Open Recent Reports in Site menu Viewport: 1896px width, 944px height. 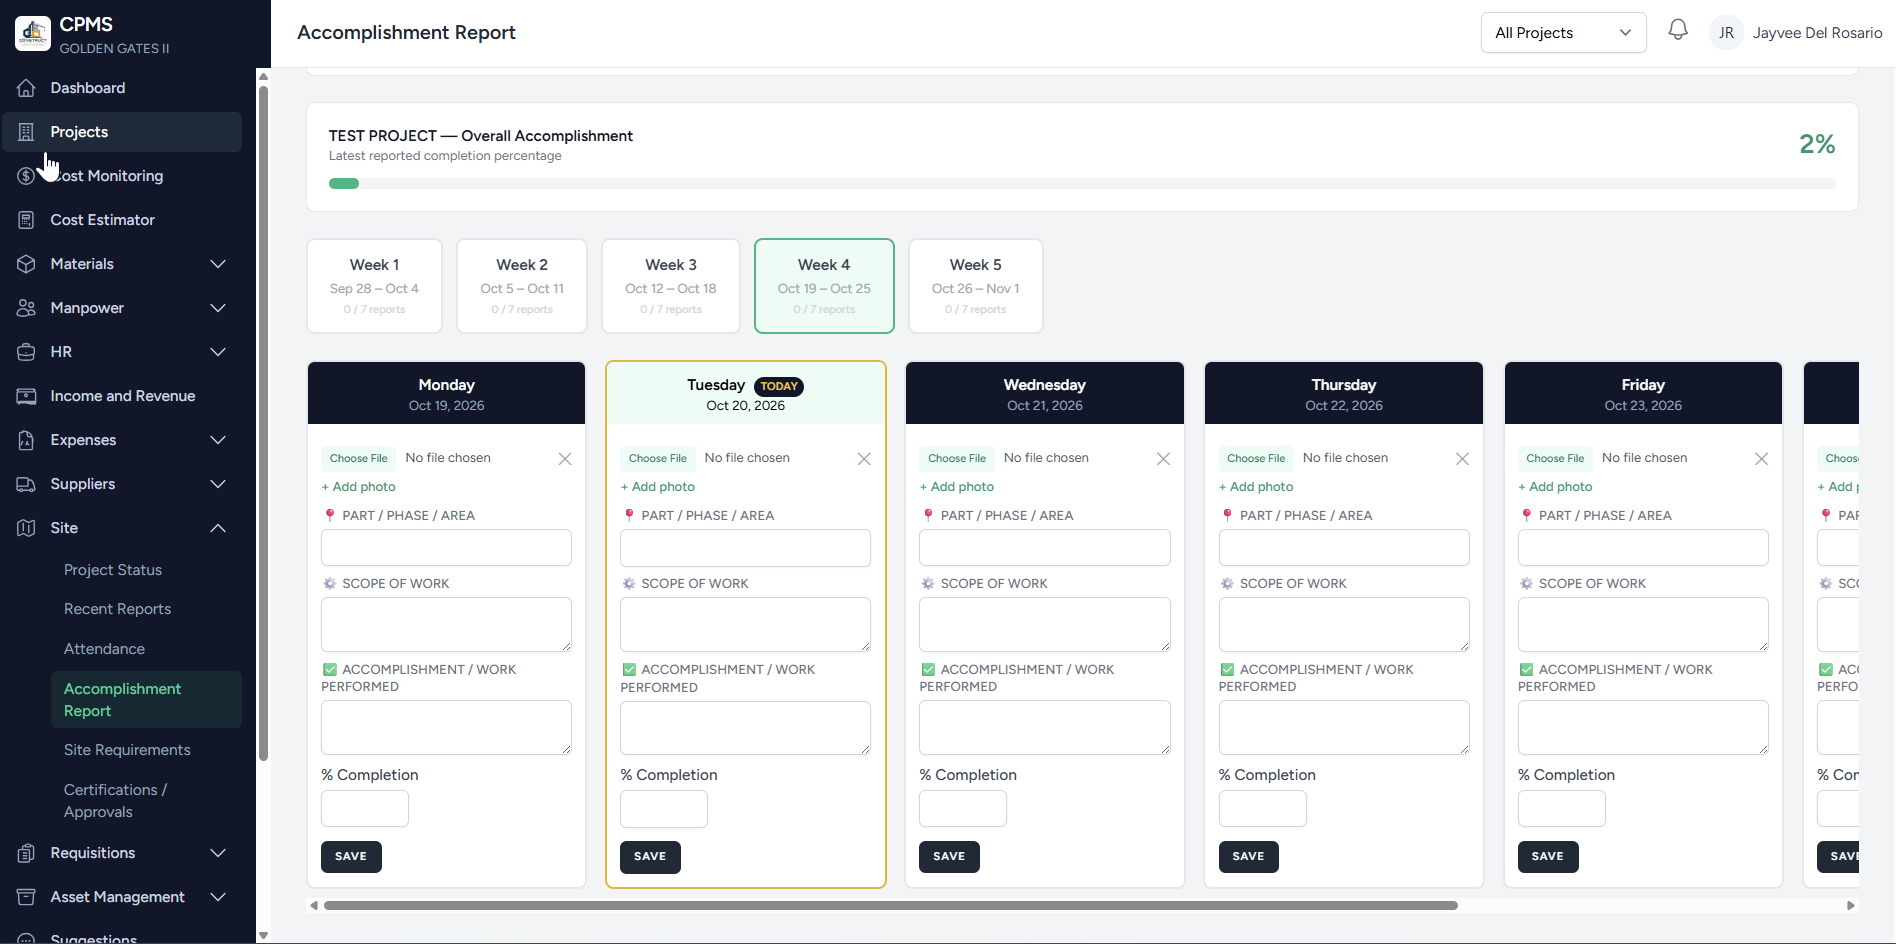[117, 609]
